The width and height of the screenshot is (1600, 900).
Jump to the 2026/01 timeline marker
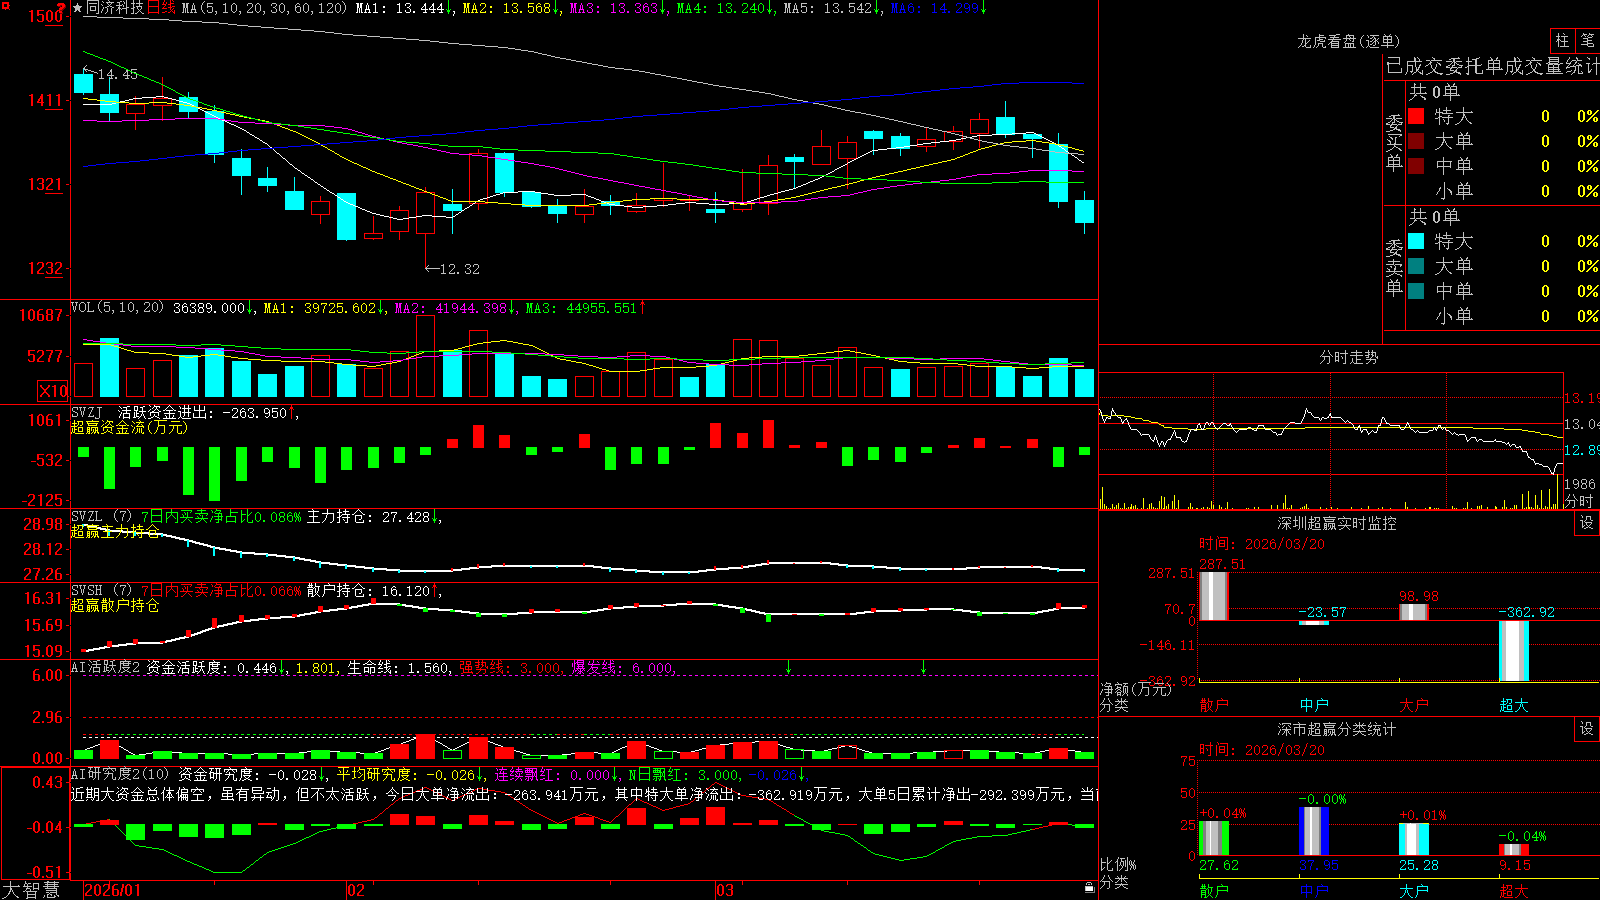pos(113,890)
